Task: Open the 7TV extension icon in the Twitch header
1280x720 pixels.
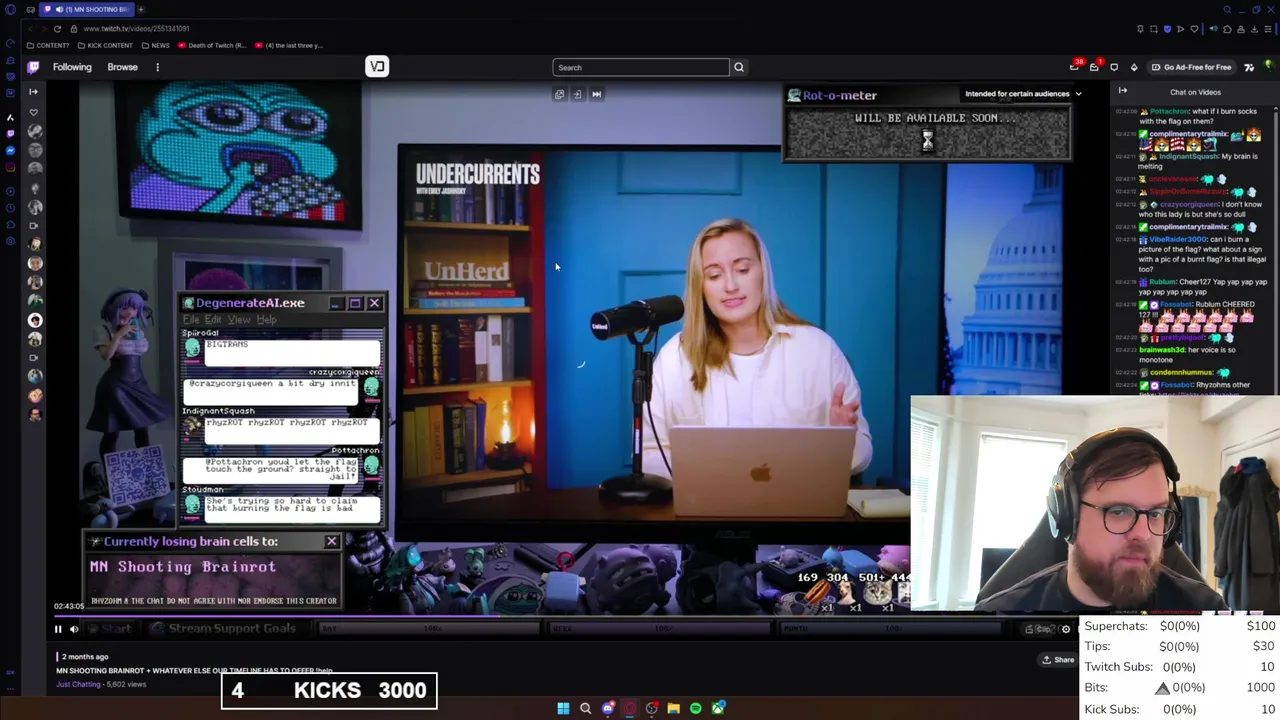Action: pos(1249,67)
